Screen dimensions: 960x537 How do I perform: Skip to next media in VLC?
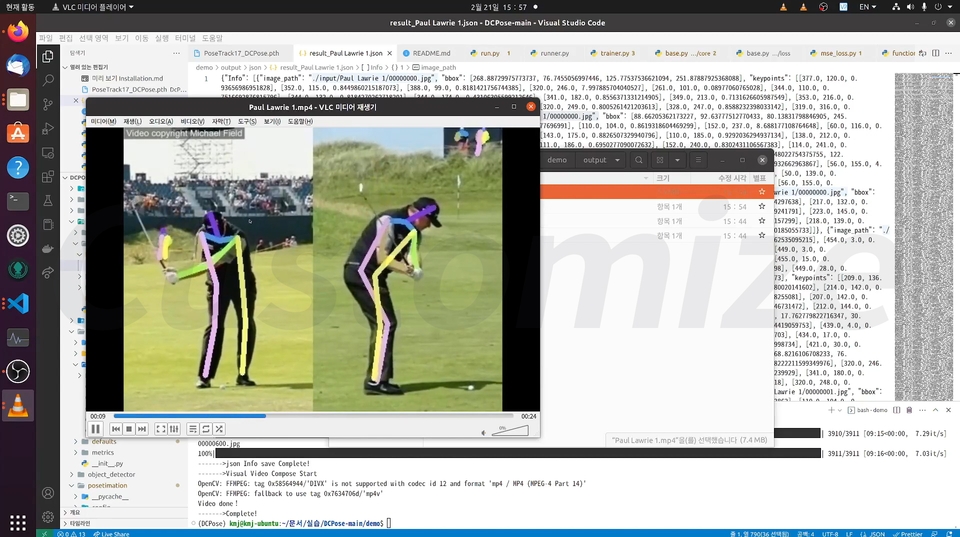(142, 429)
